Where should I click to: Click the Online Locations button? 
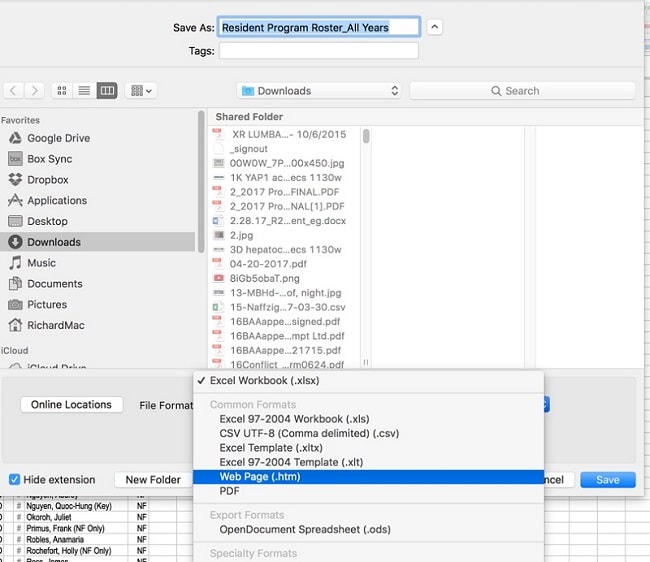[71, 405]
